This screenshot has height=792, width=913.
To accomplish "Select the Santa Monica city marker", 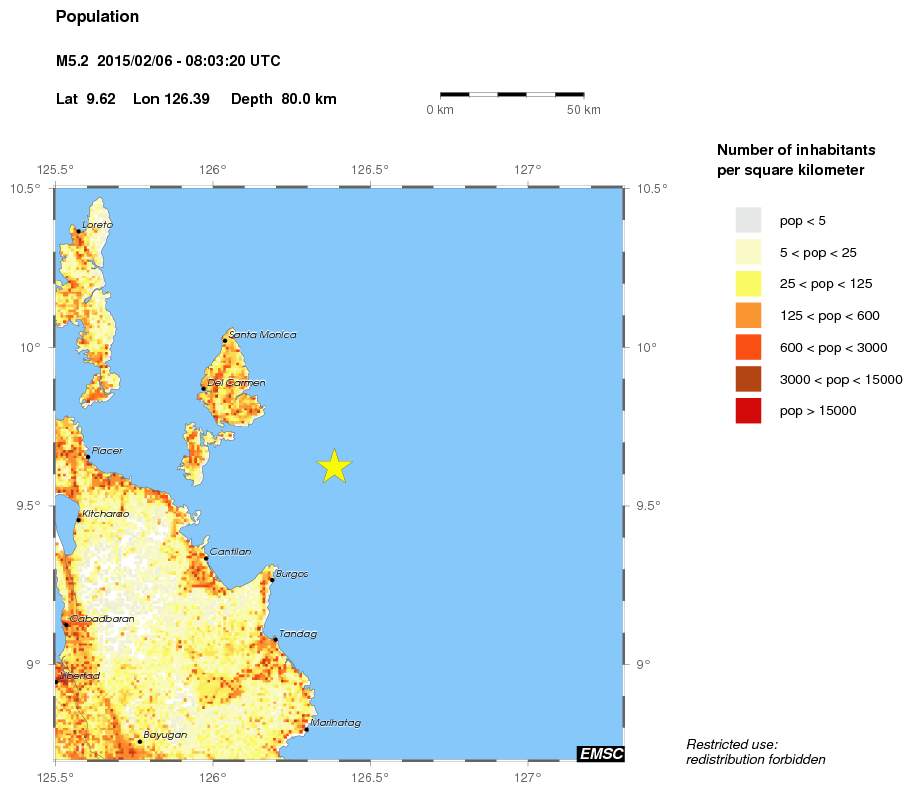I will click(225, 340).
